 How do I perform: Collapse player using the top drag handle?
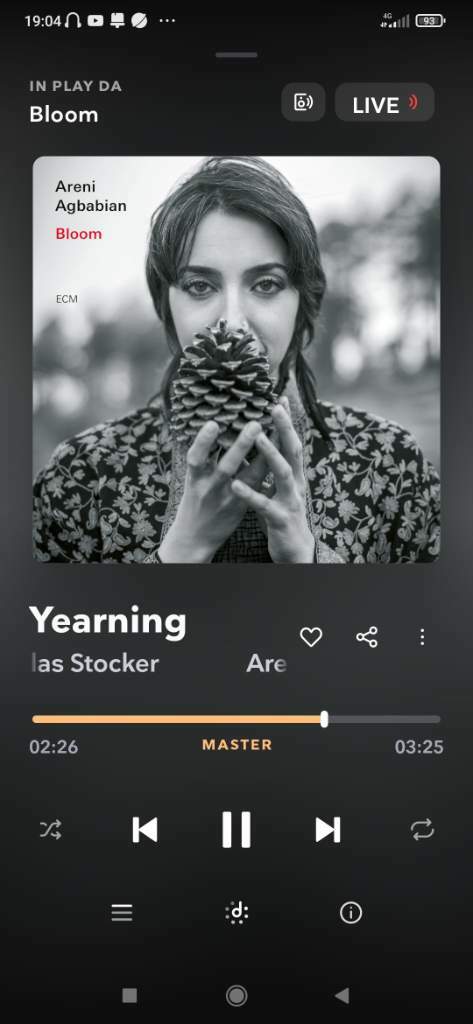pos(236,55)
